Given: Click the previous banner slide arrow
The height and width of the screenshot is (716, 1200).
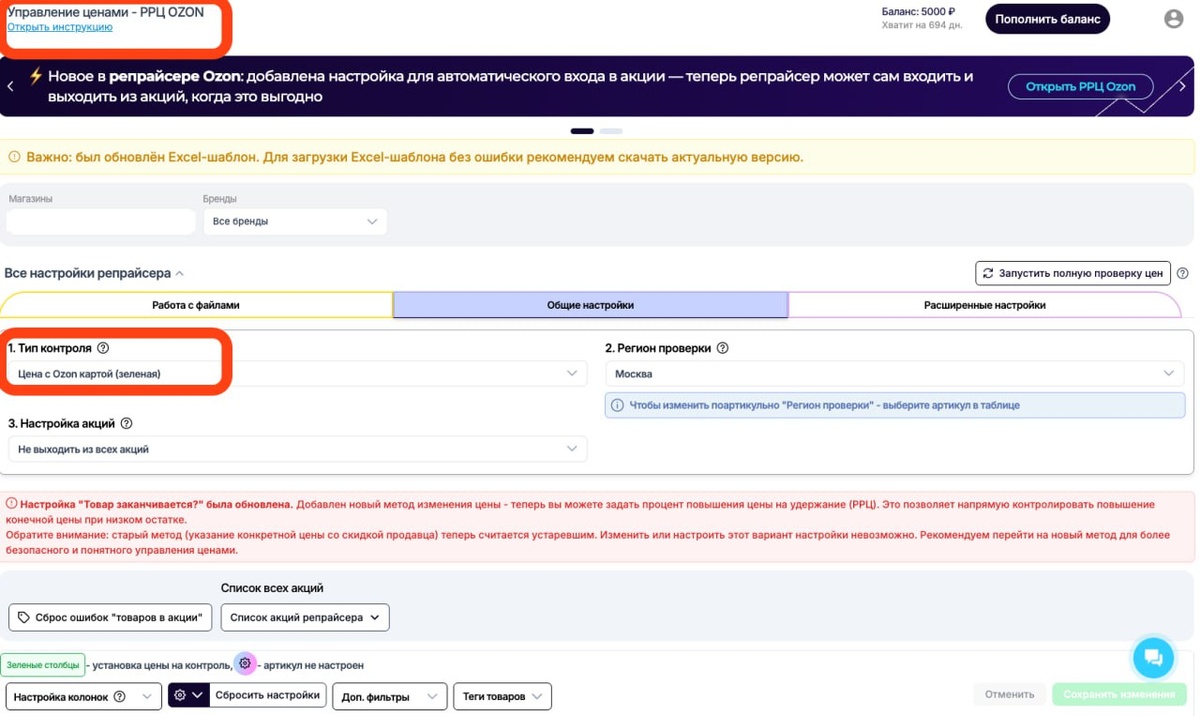Looking at the screenshot, I should (x=11, y=86).
